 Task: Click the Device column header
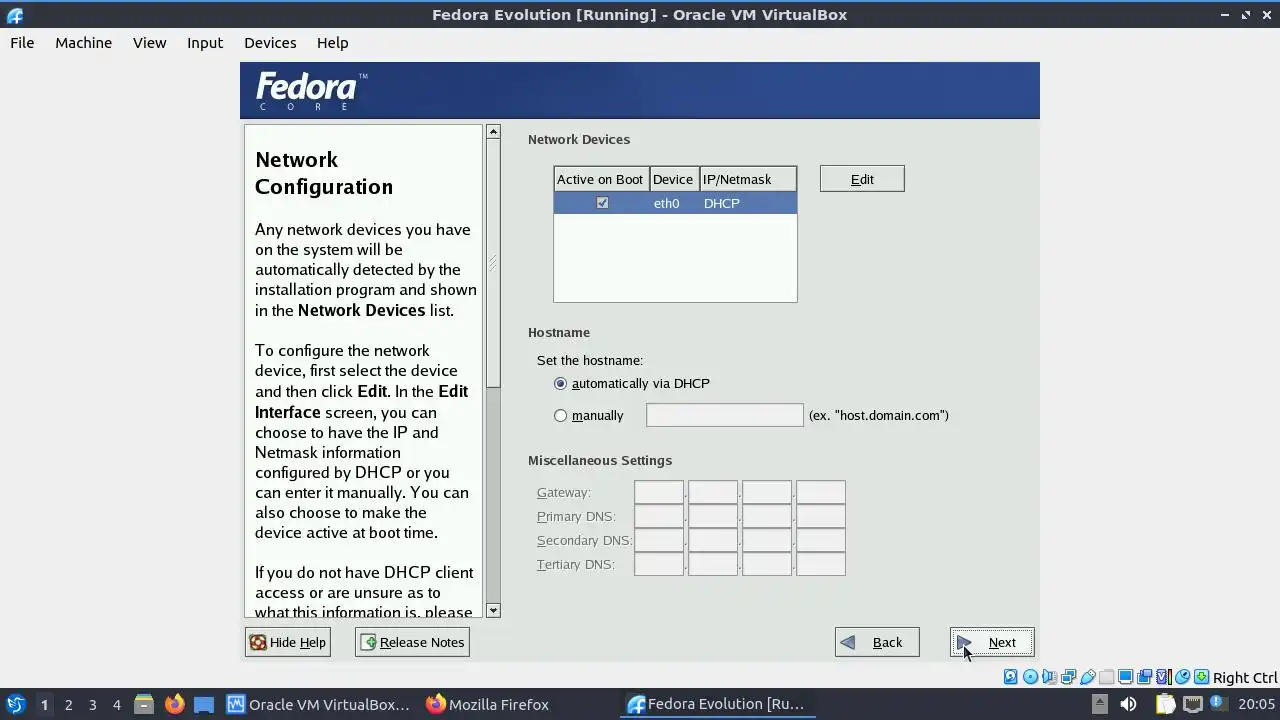click(x=674, y=179)
